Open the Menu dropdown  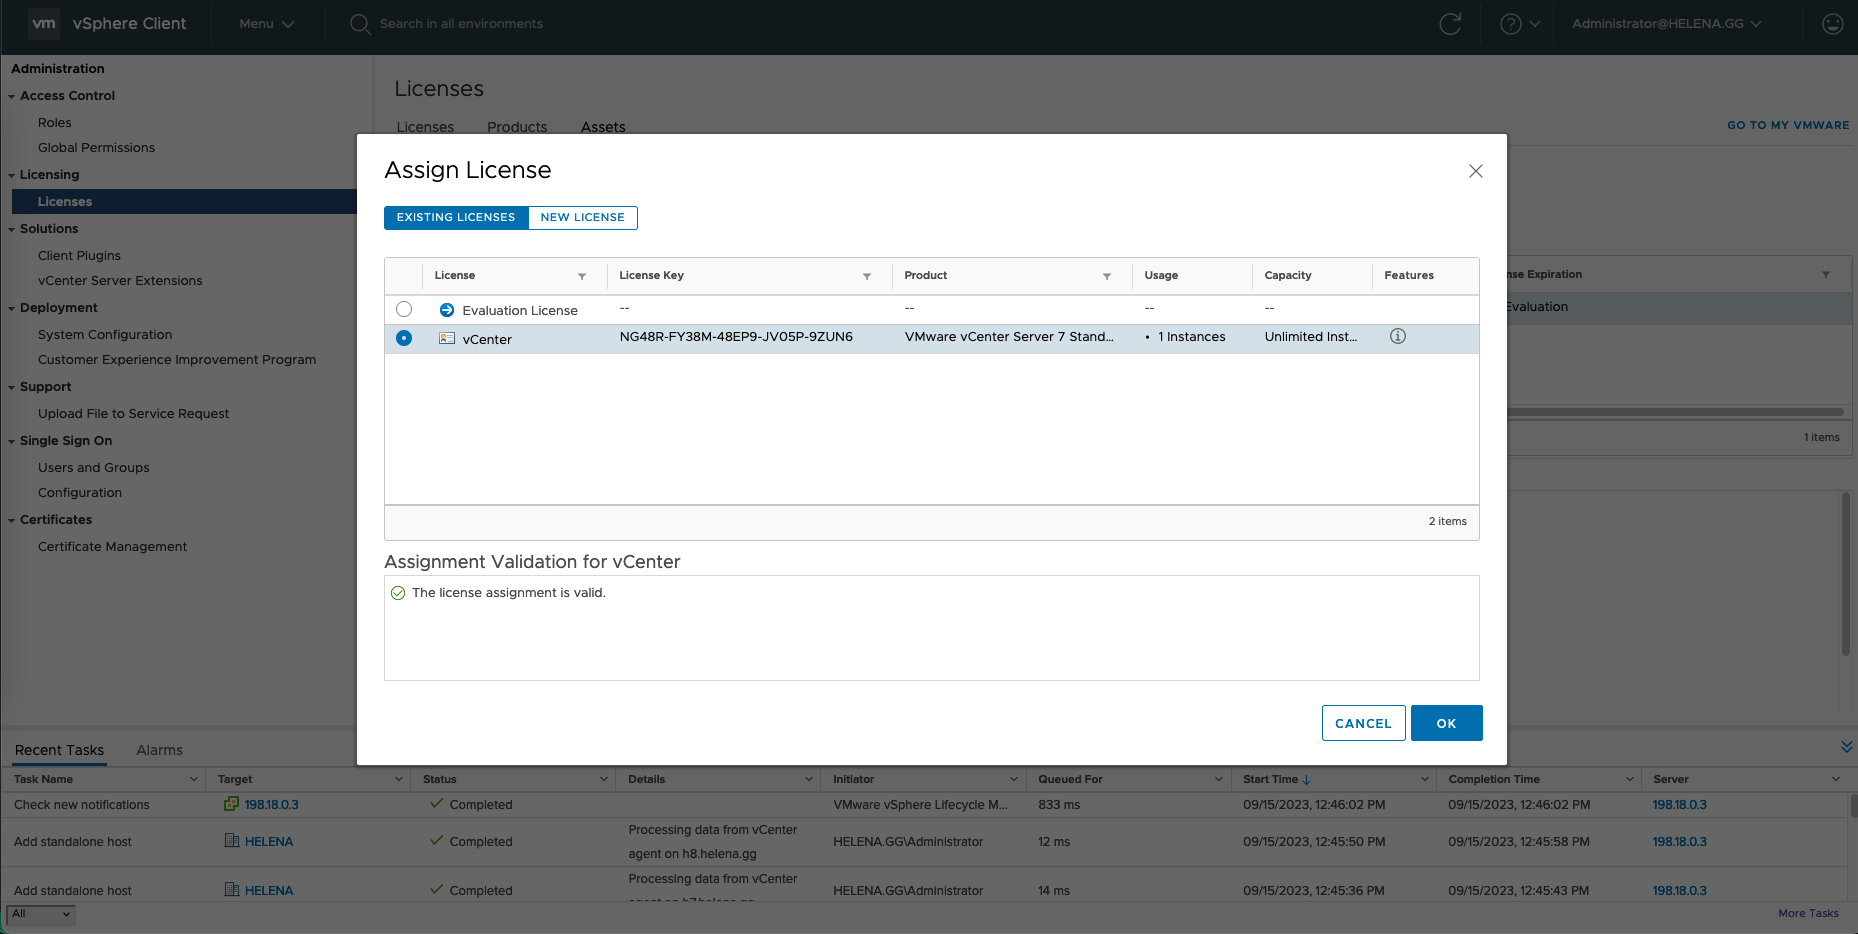pos(266,24)
